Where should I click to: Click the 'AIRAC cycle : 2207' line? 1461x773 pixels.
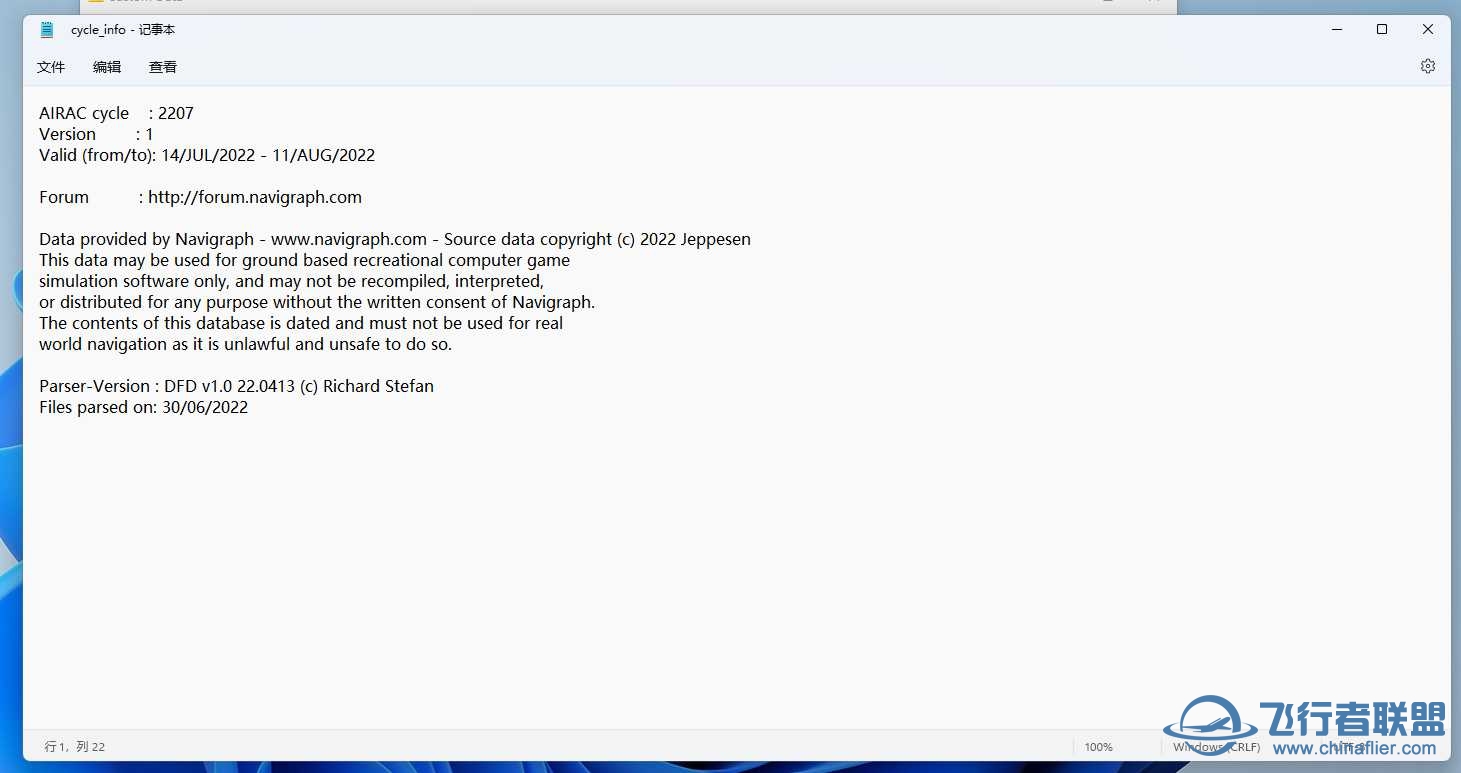coord(116,113)
